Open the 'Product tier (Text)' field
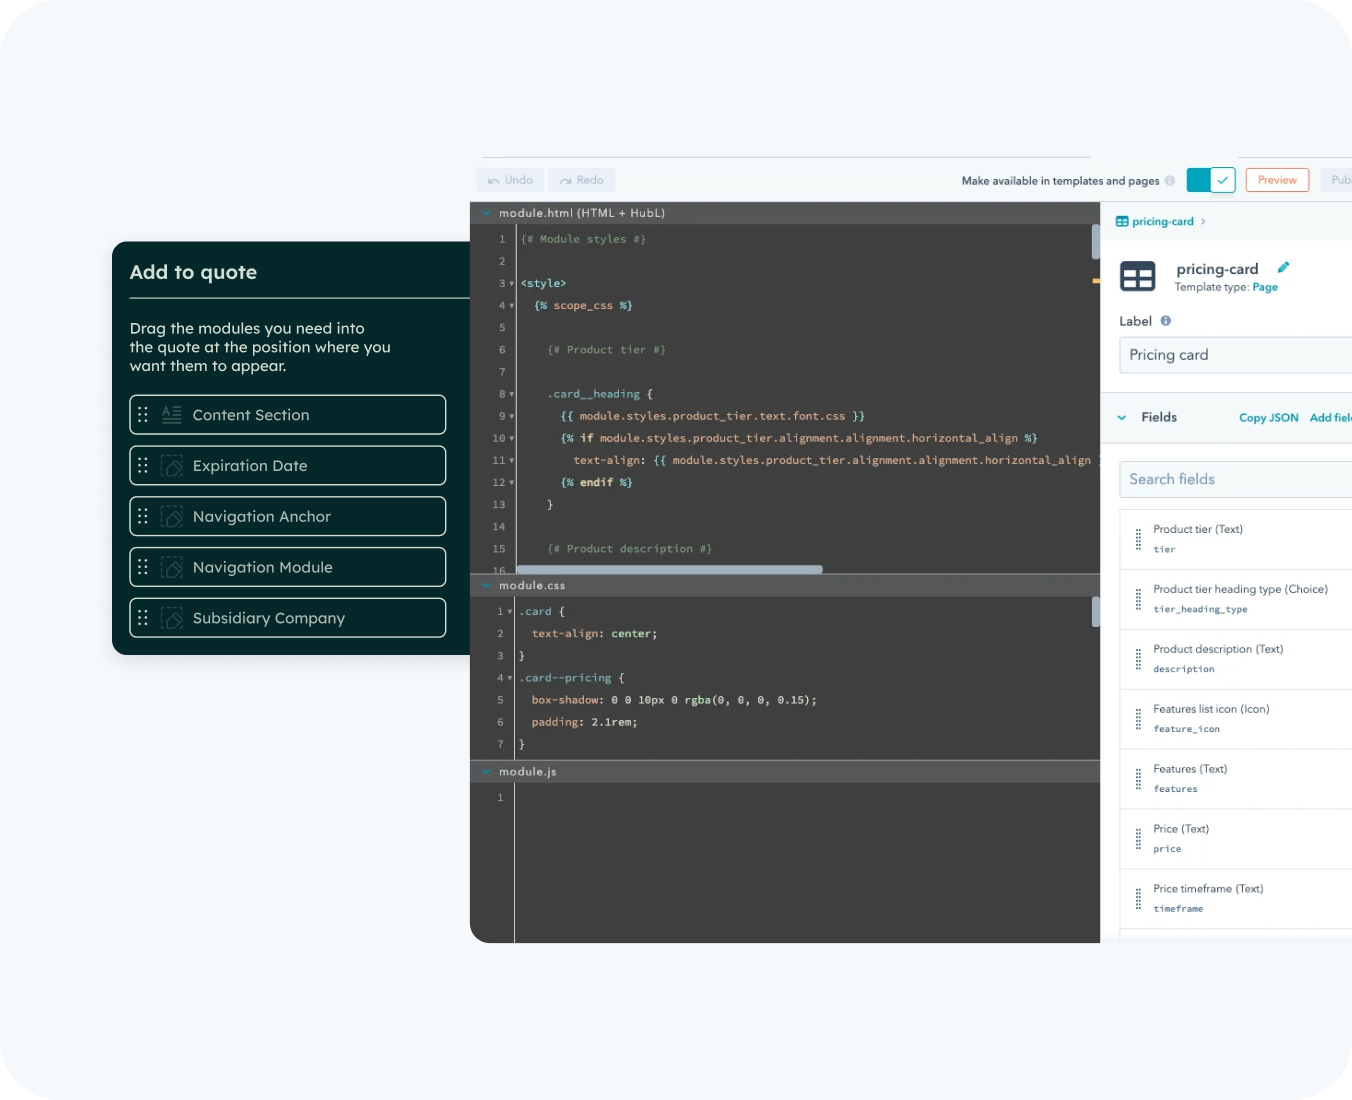This screenshot has width=1352, height=1100. [x=1236, y=540]
